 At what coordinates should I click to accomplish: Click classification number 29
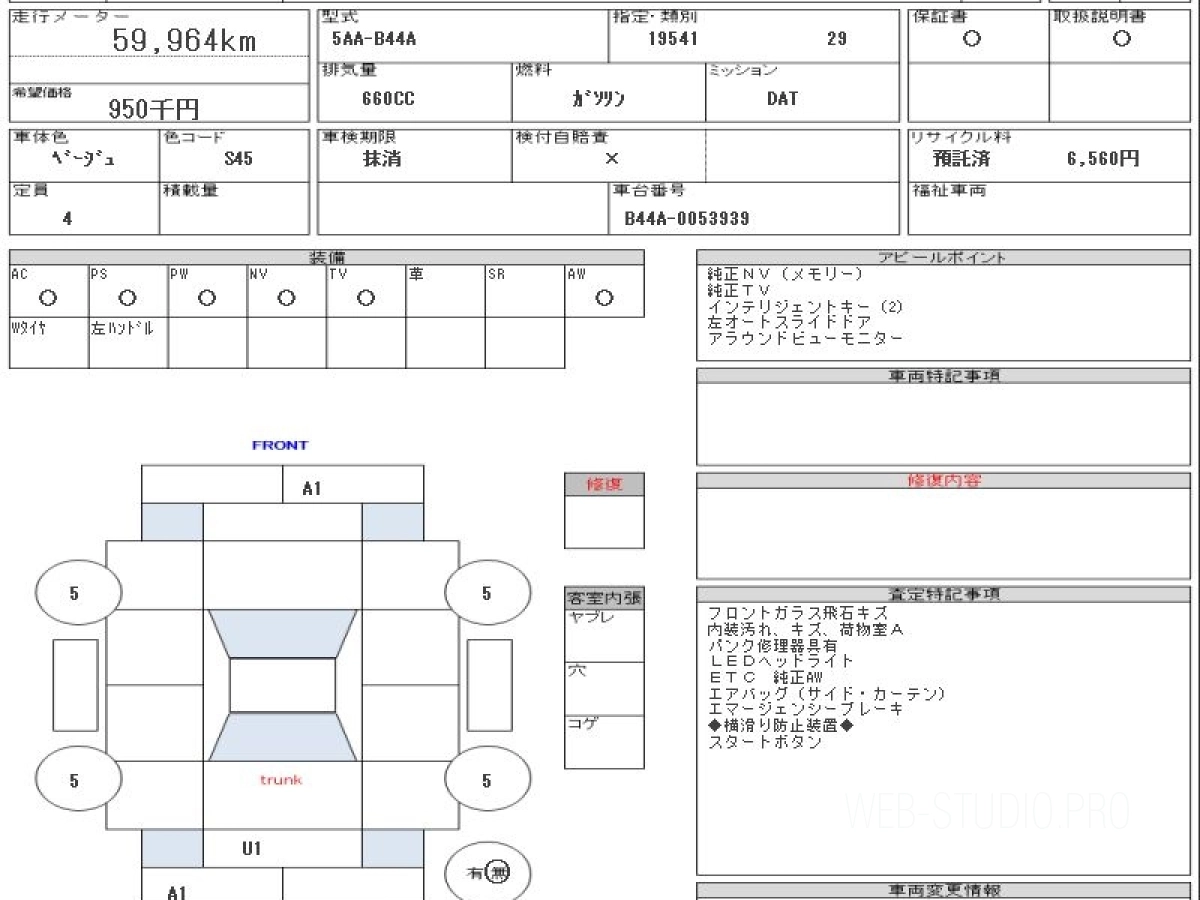837,40
